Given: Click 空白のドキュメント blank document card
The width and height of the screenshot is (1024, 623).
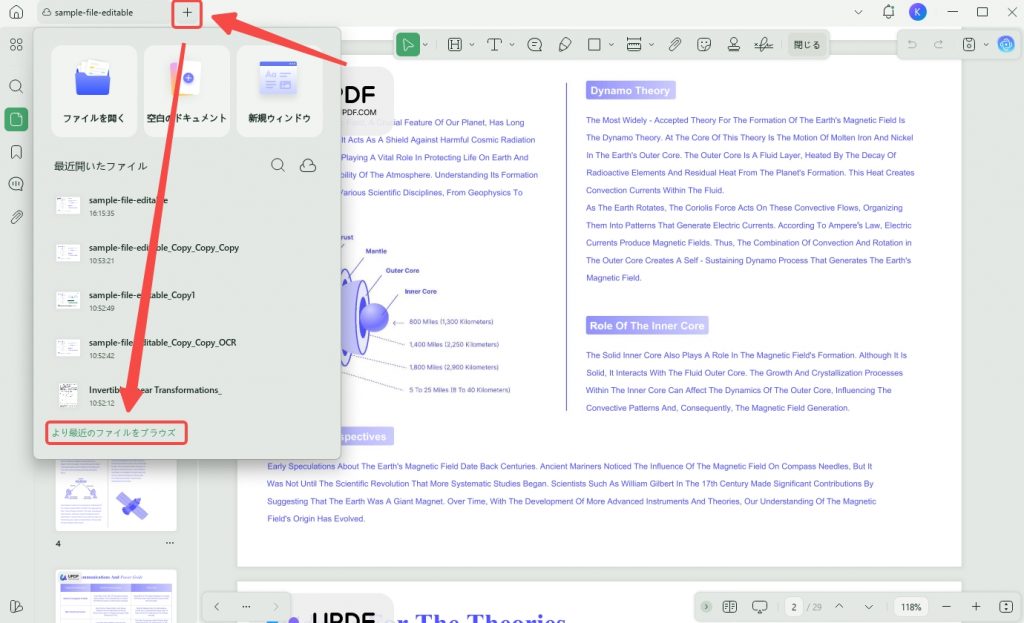Looking at the screenshot, I should (x=187, y=91).
